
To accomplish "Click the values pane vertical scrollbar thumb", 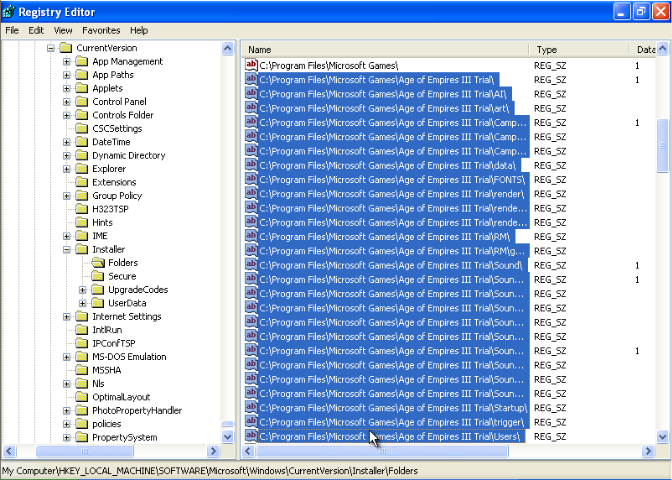I will pos(663,146).
